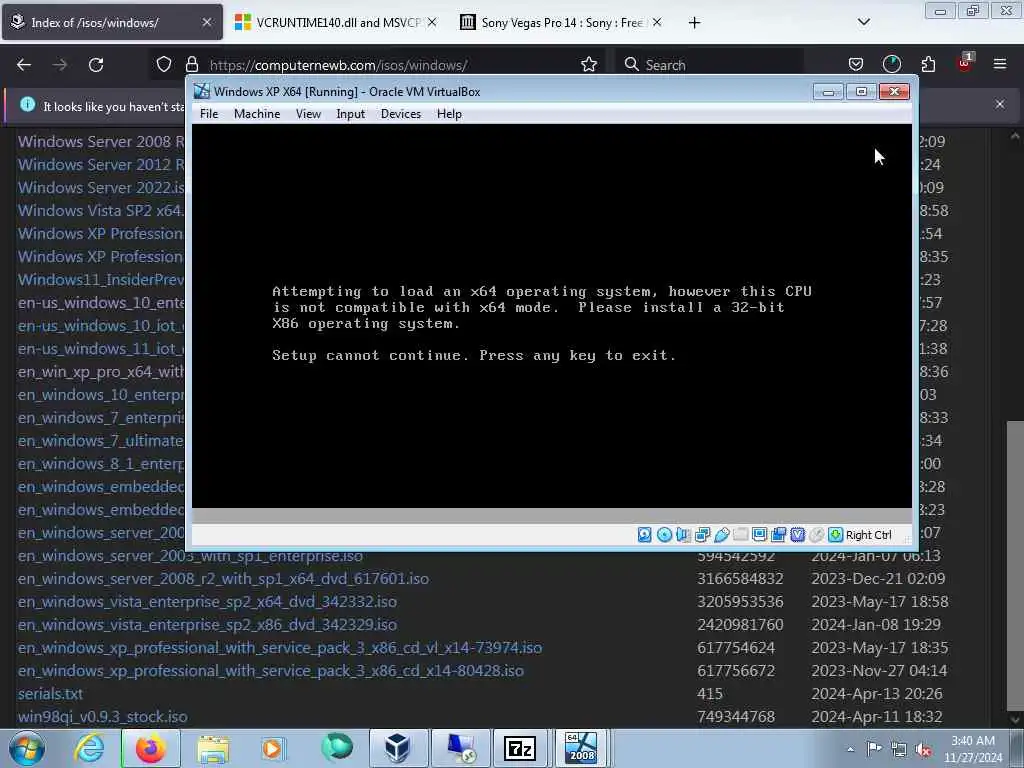The height and width of the screenshot is (768, 1024).
Task: Click the audio status icon in VirtualBox
Action: coord(683,535)
